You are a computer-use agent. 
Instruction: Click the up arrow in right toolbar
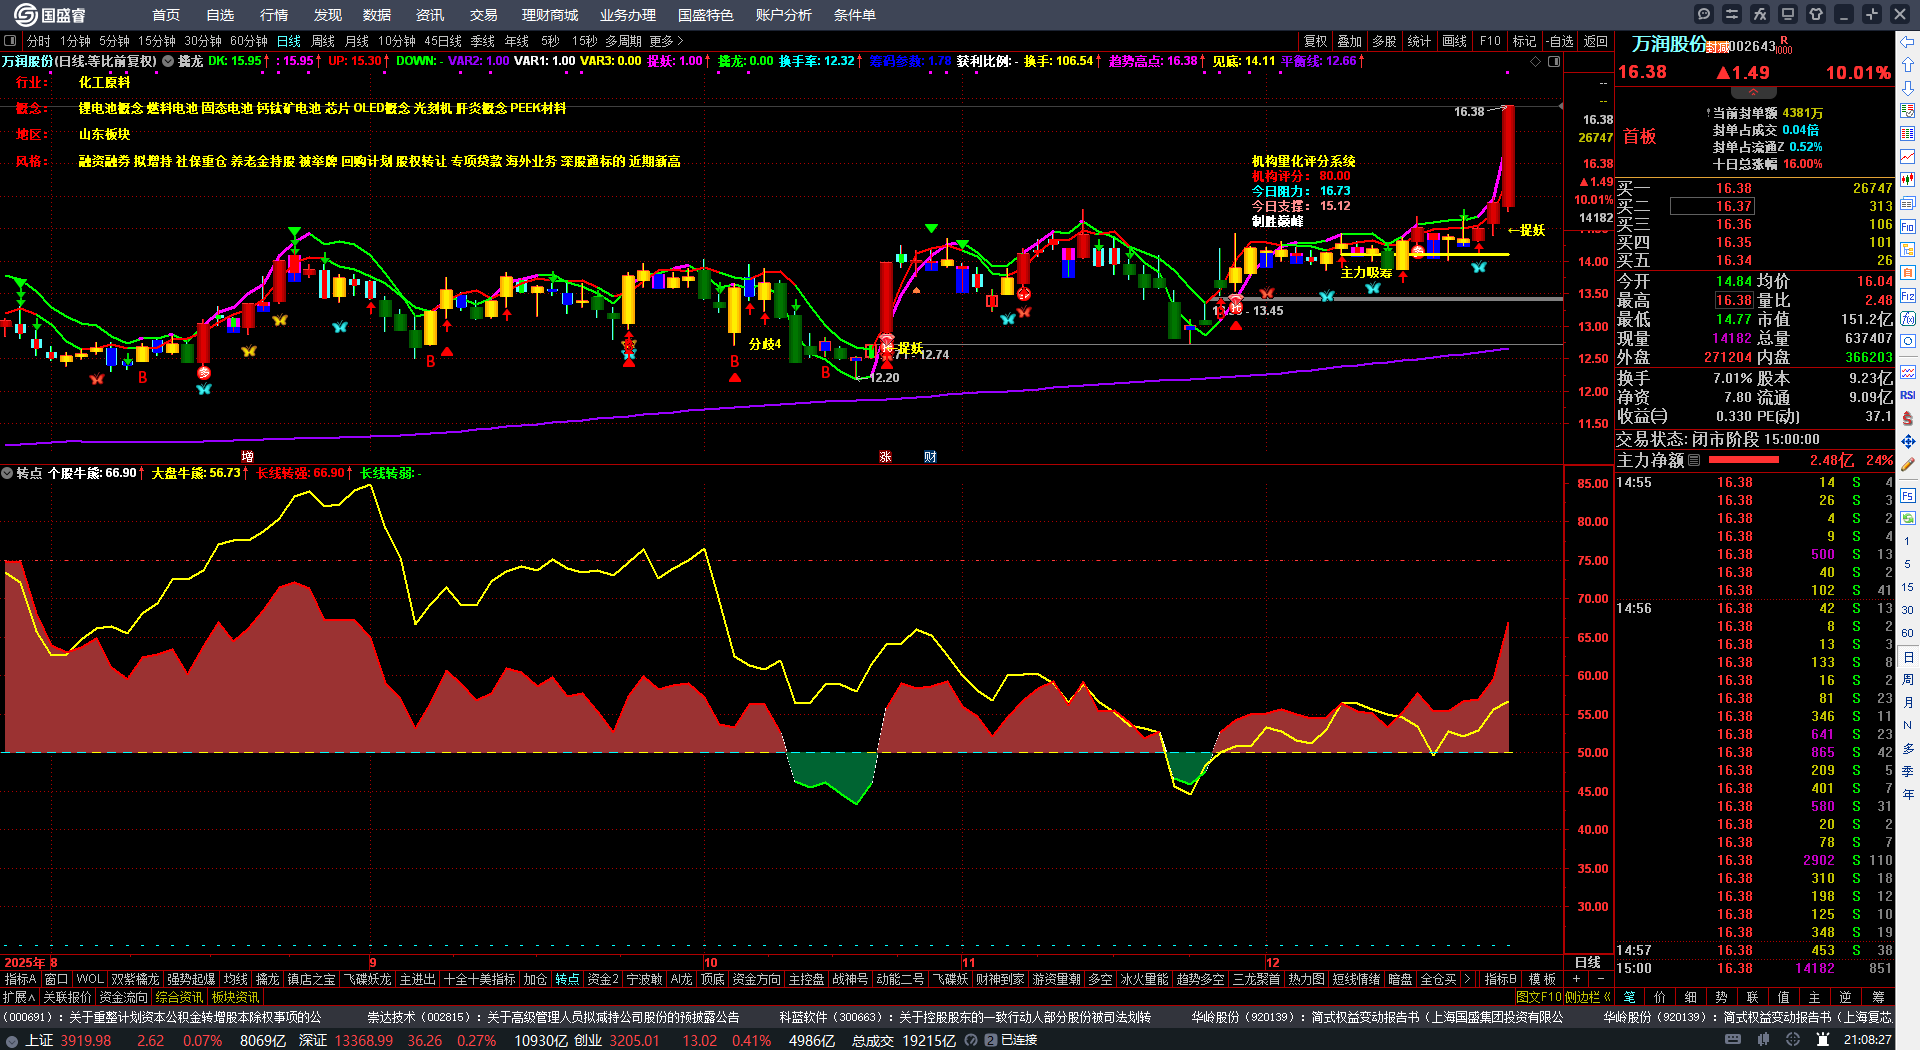pos(1908,64)
